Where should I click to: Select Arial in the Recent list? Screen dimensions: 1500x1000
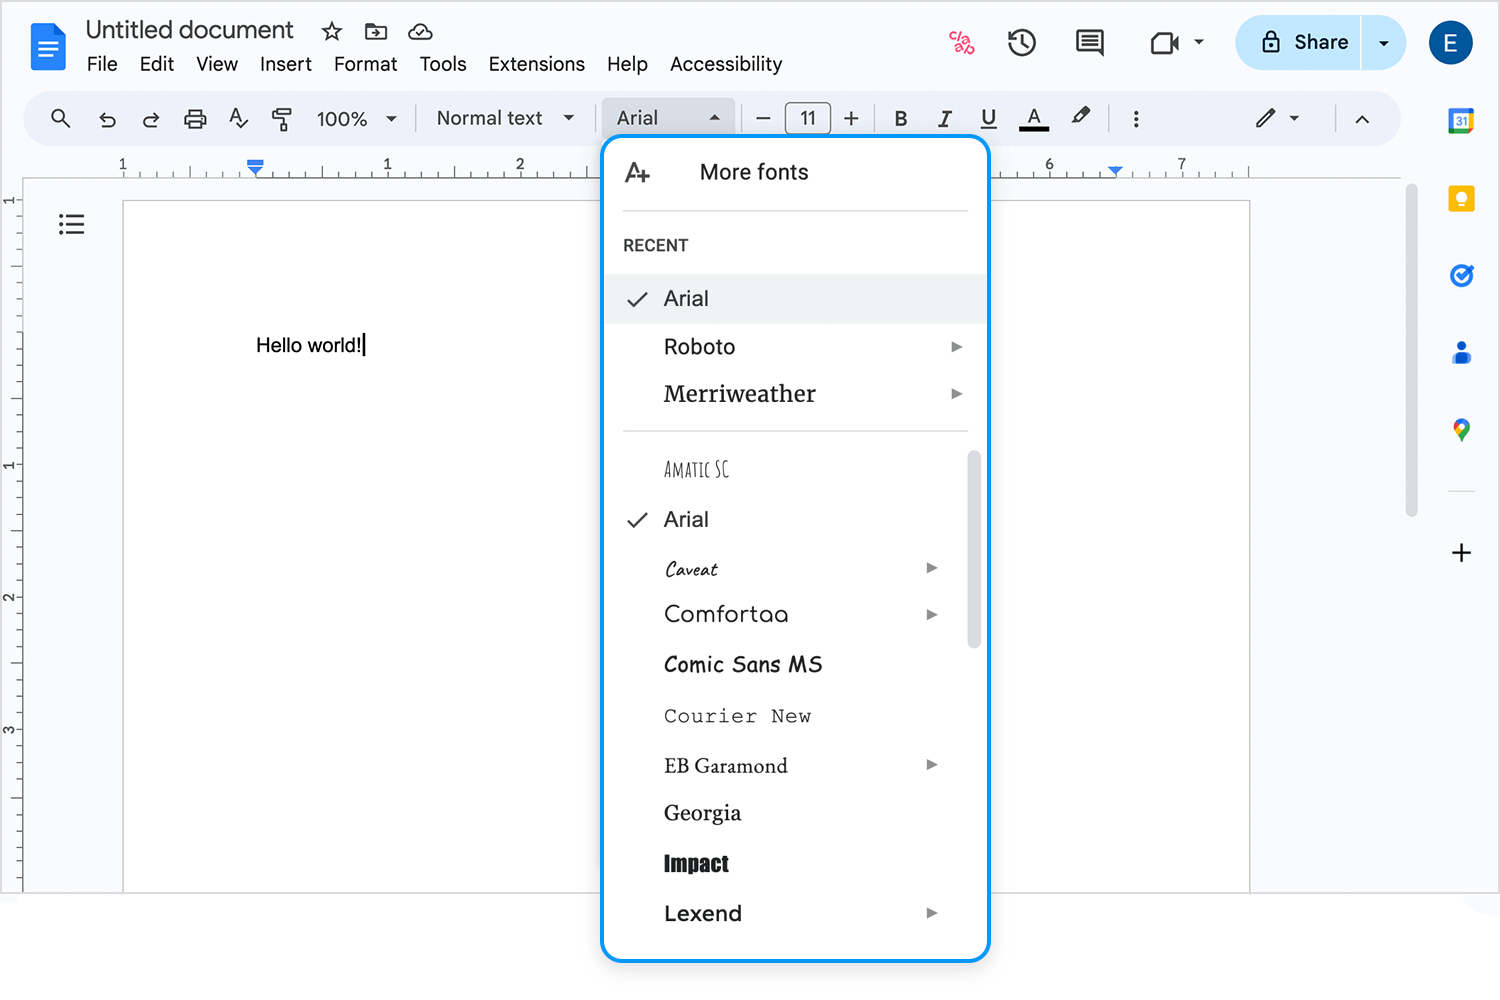tap(795, 299)
